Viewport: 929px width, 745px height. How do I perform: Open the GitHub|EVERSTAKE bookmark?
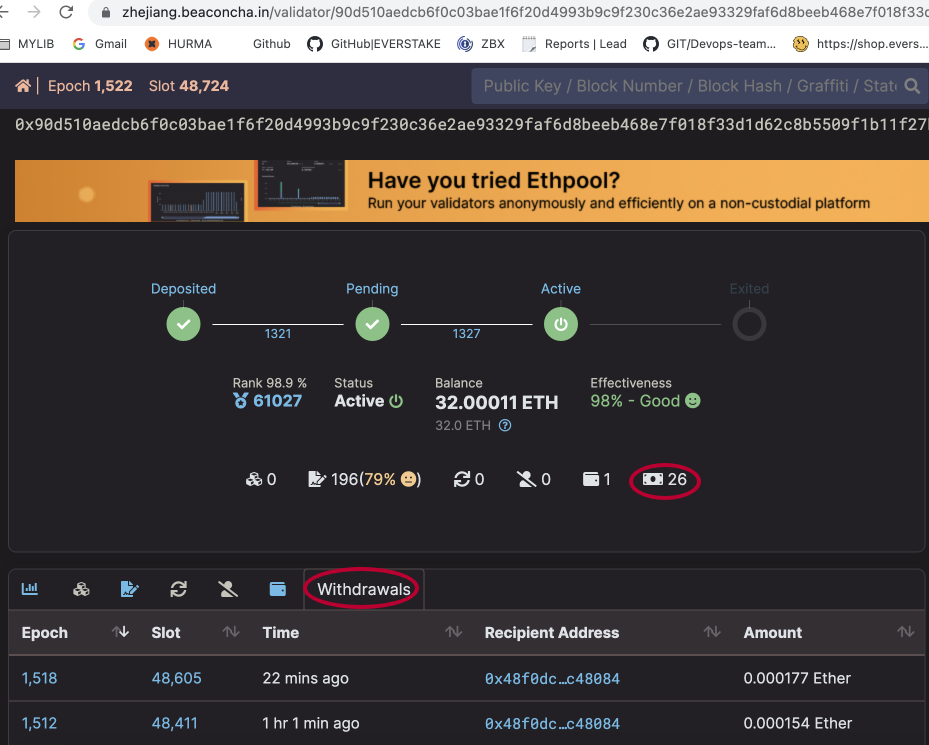[374, 44]
